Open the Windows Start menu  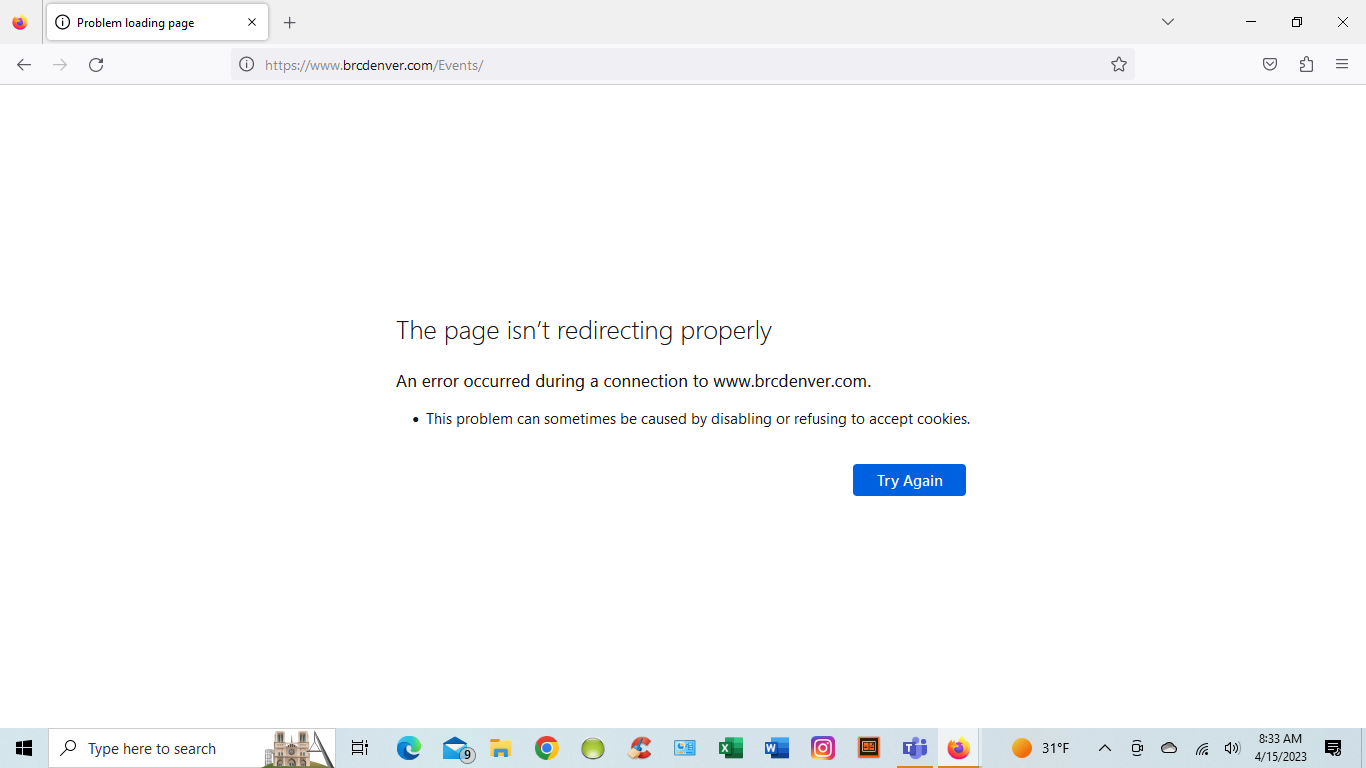(24, 748)
